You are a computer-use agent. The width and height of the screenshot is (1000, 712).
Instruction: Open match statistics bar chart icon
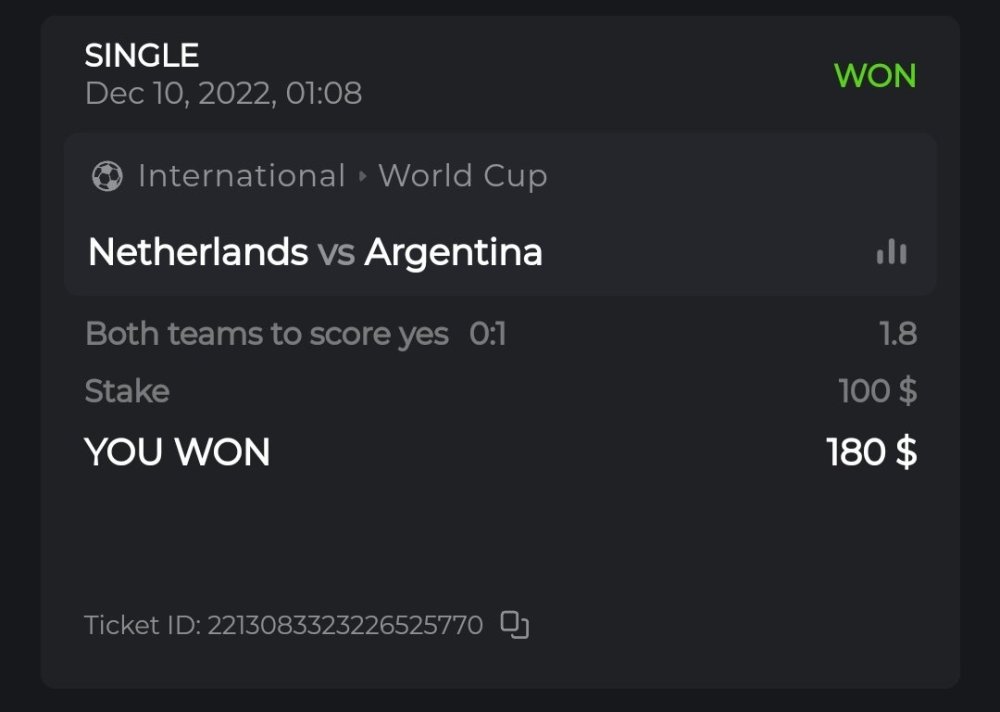[891, 253]
